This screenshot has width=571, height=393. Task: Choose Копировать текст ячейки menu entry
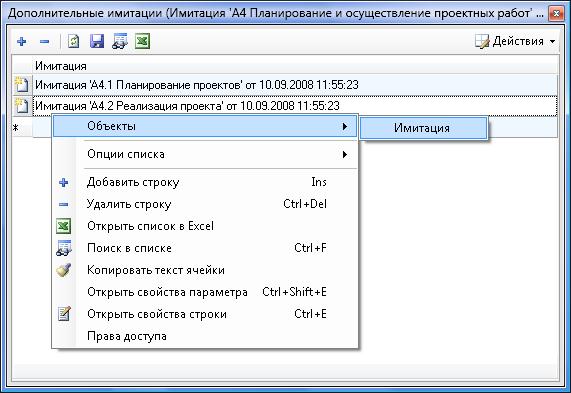(x=205, y=270)
